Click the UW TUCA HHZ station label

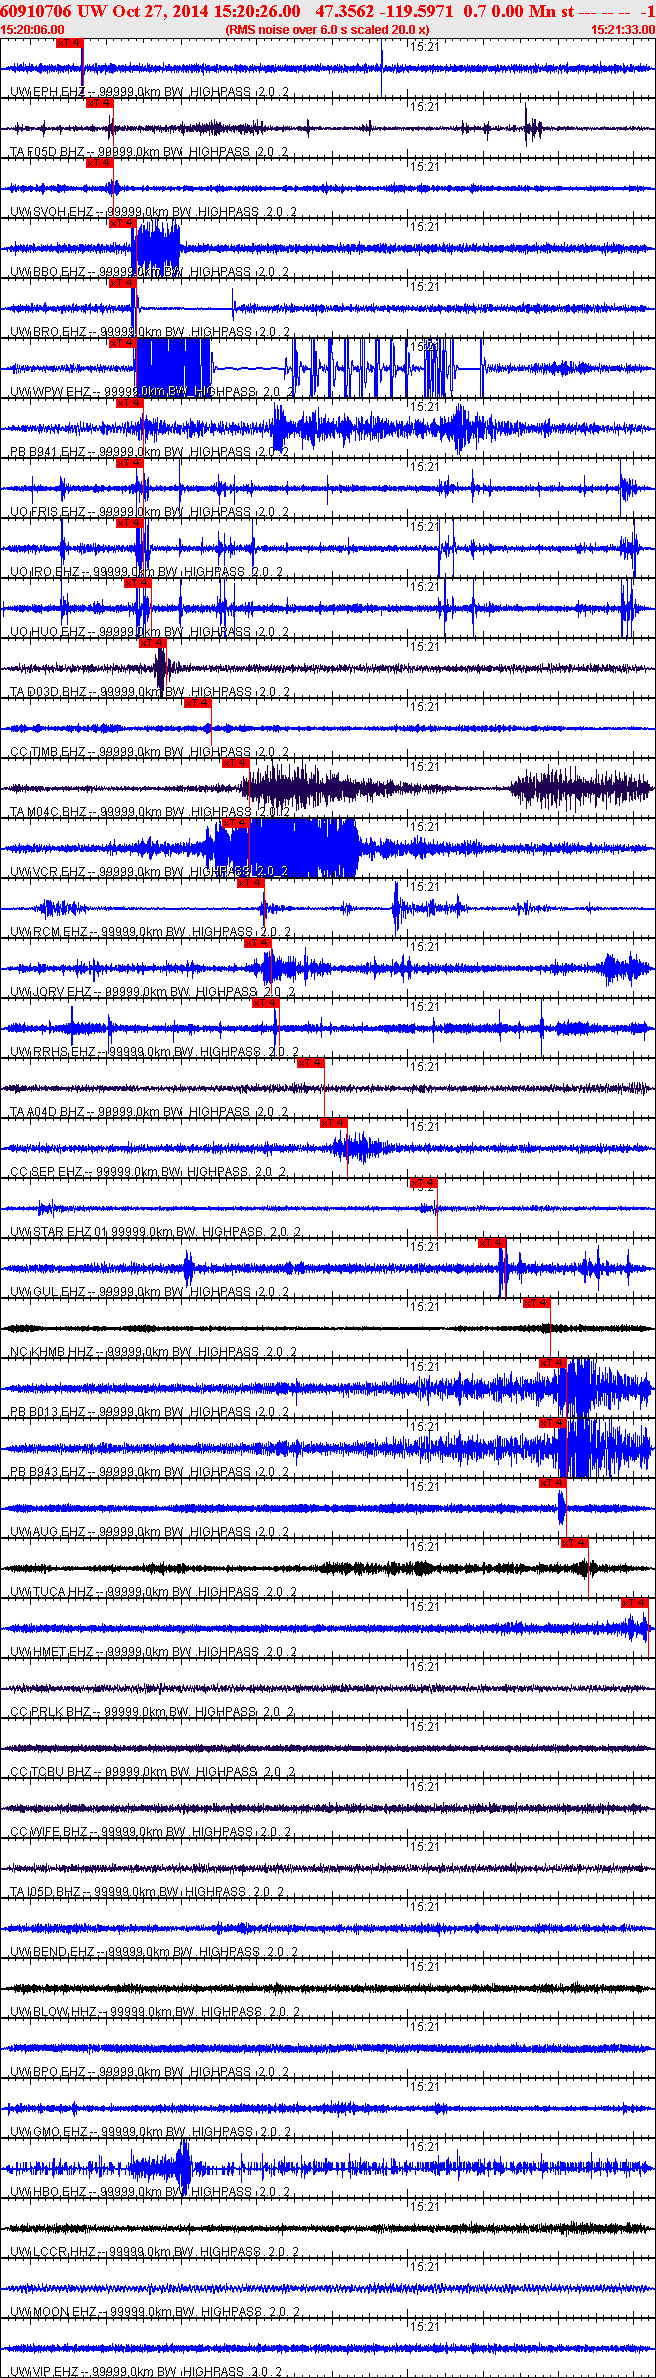tap(52, 1592)
